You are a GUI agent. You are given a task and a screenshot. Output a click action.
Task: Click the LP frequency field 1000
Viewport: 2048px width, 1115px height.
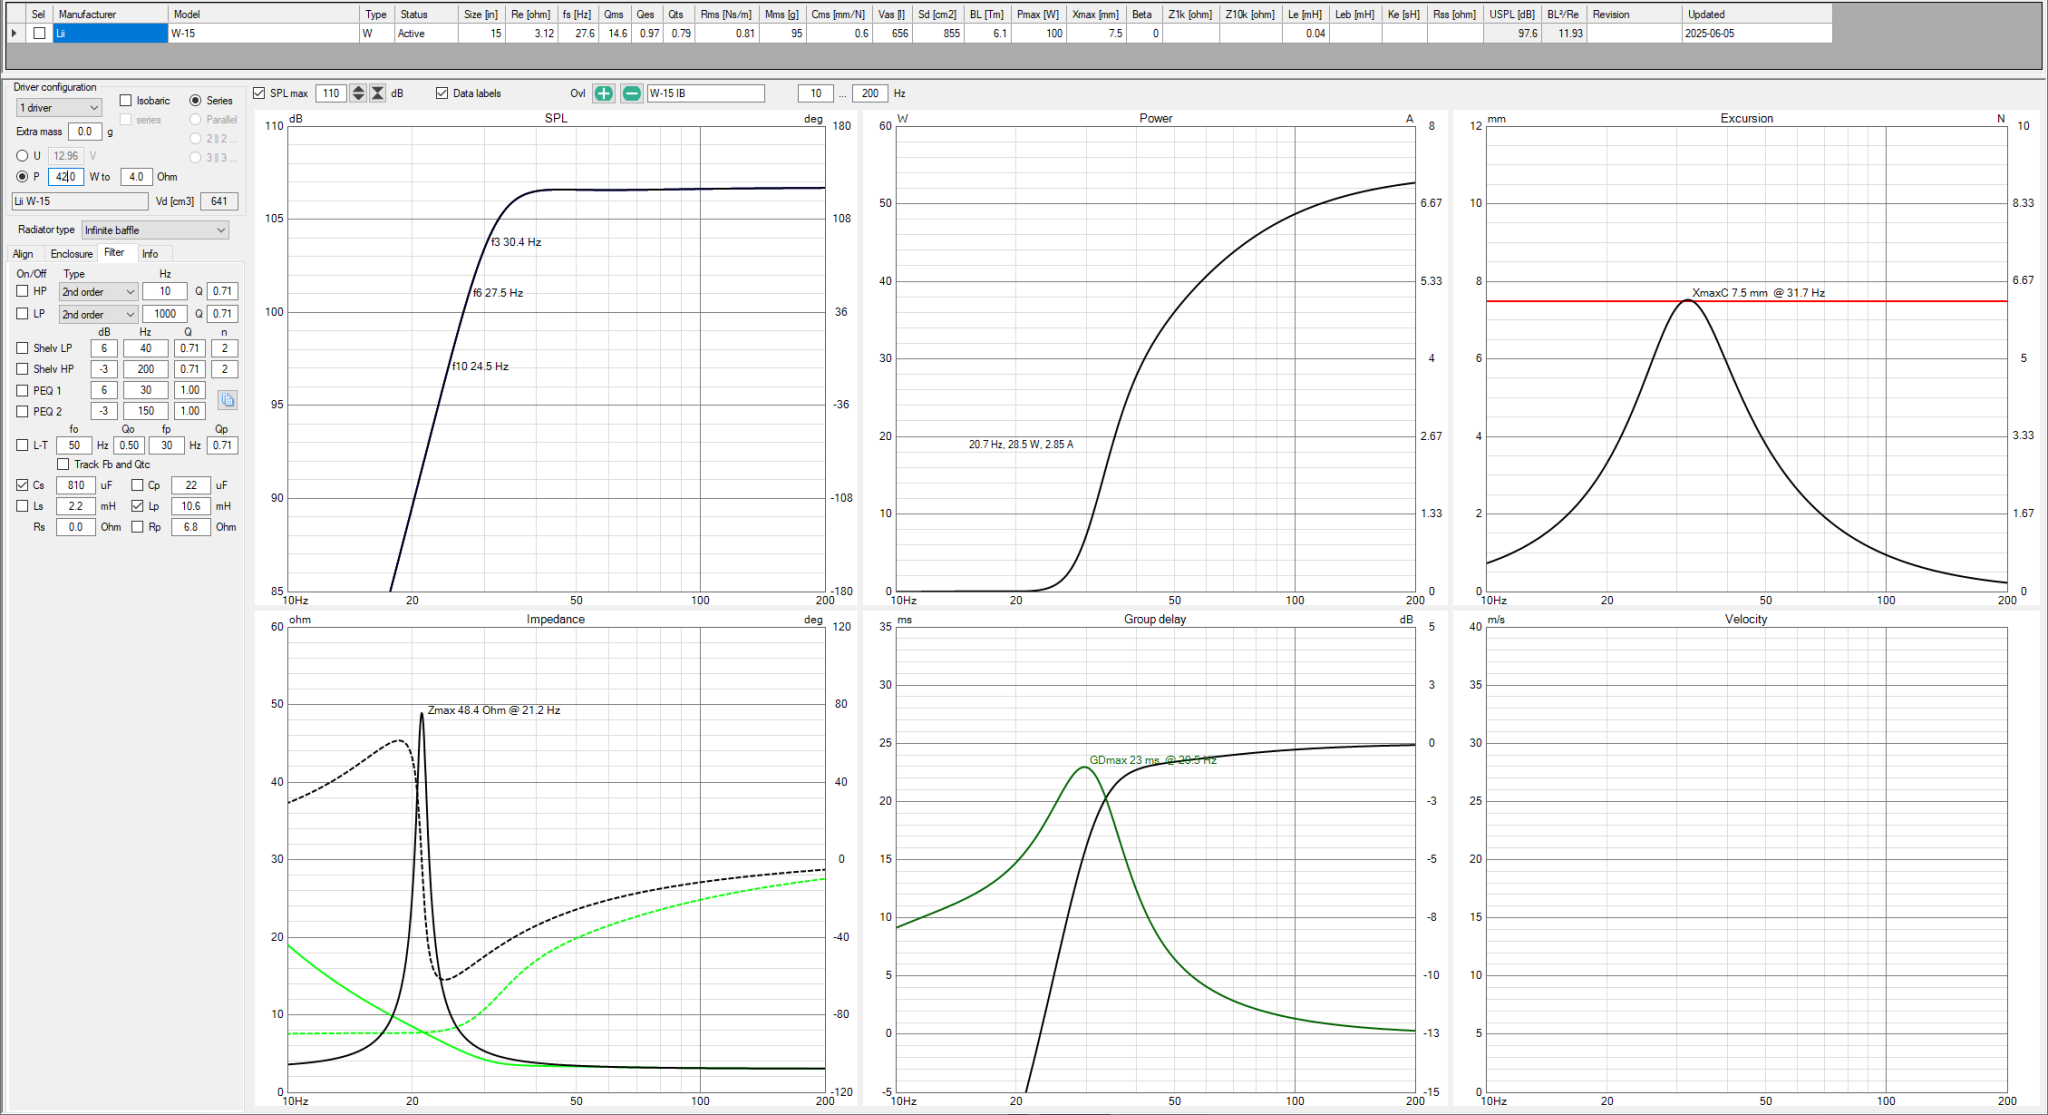coord(165,314)
